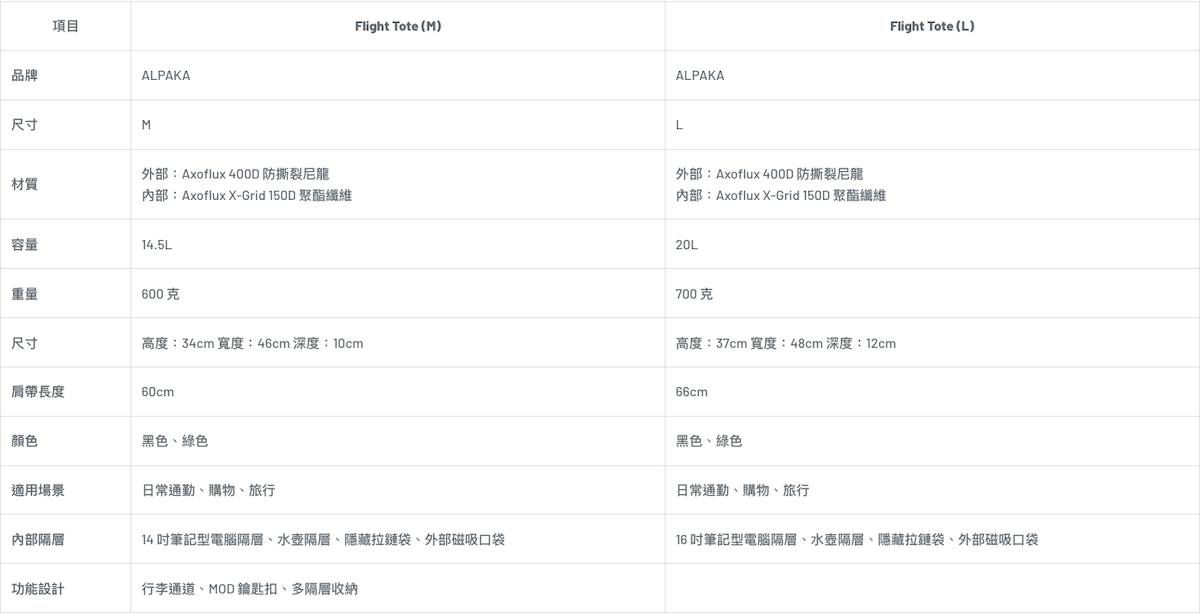Click the Flight Tote (L) column header

tap(931, 26)
